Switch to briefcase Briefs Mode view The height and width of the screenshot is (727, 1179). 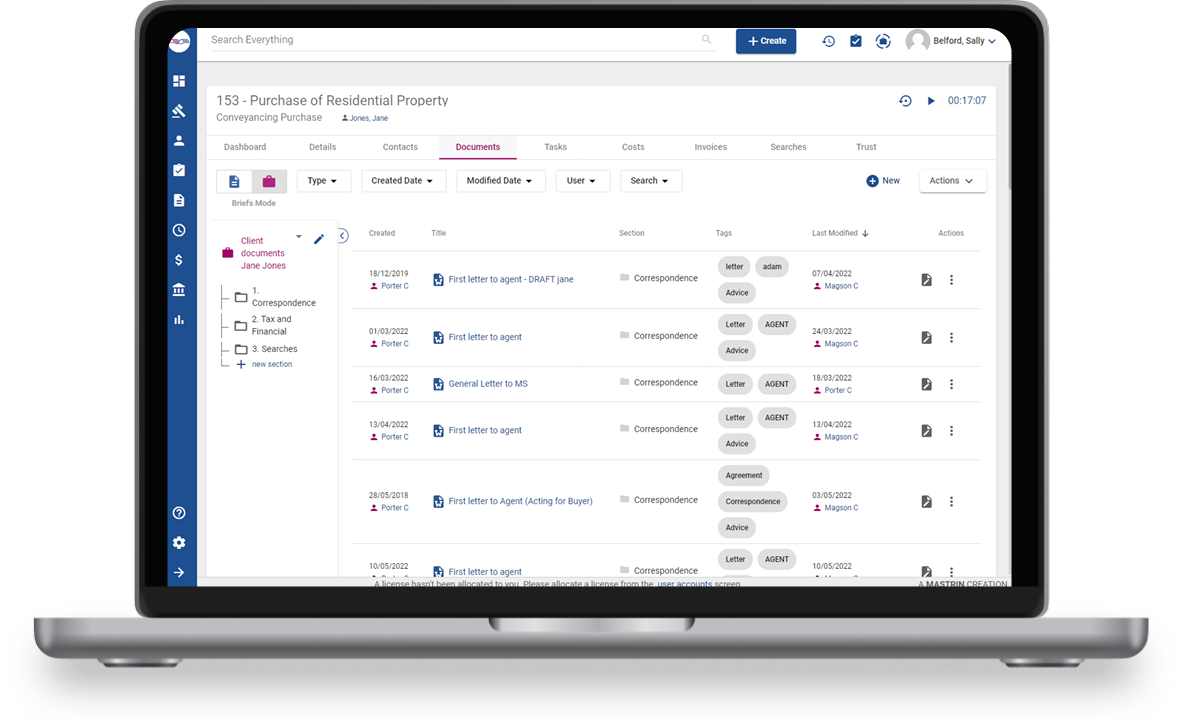pyautogui.click(x=269, y=181)
